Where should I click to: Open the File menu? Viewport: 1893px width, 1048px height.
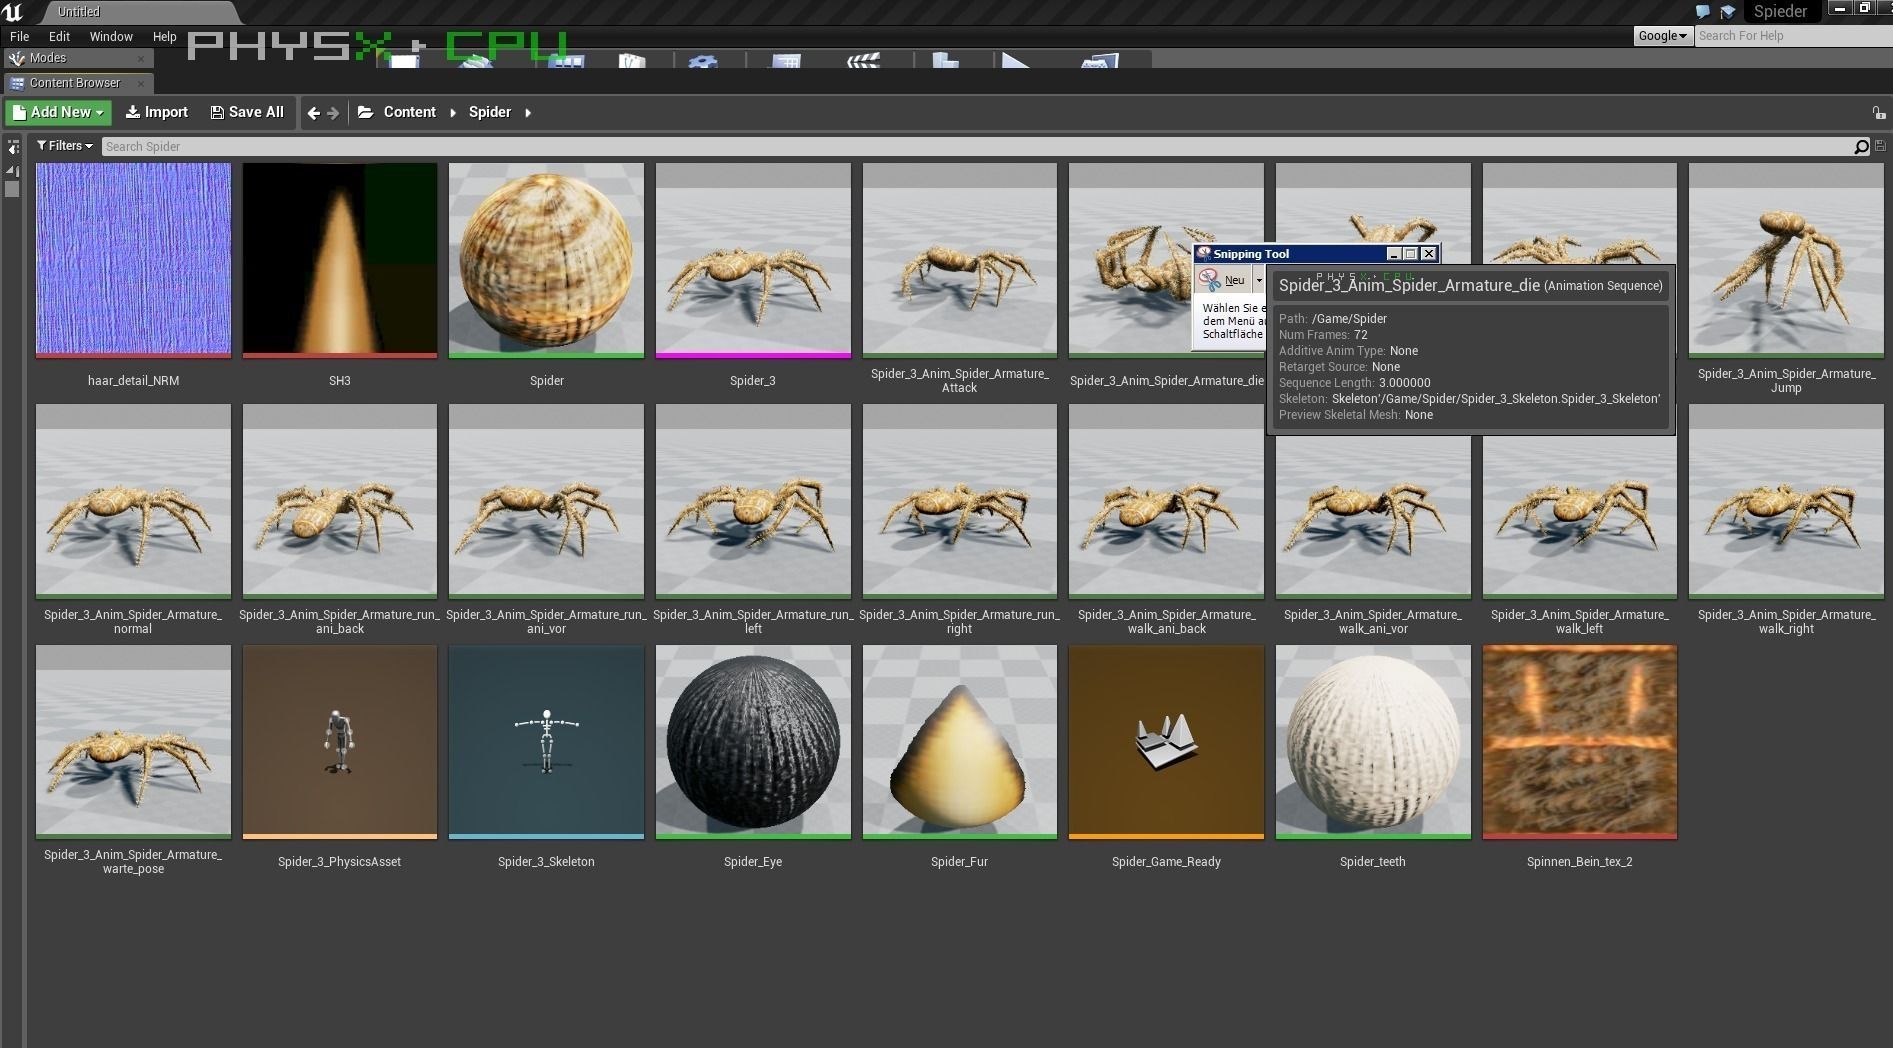(x=19, y=36)
